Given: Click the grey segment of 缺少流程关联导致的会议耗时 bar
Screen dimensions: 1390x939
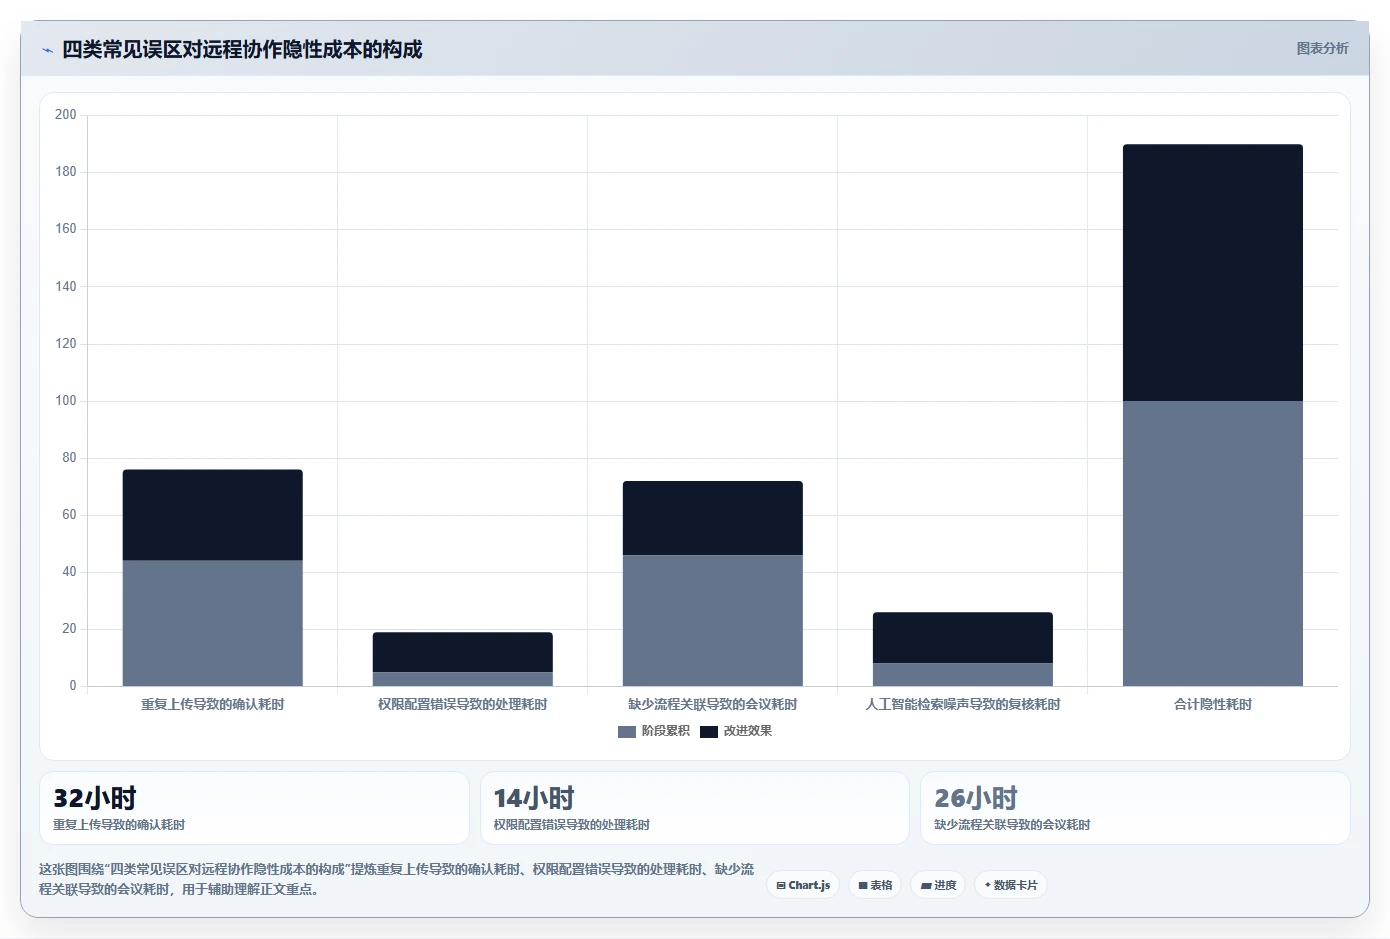Looking at the screenshot, I should [713, 620].
